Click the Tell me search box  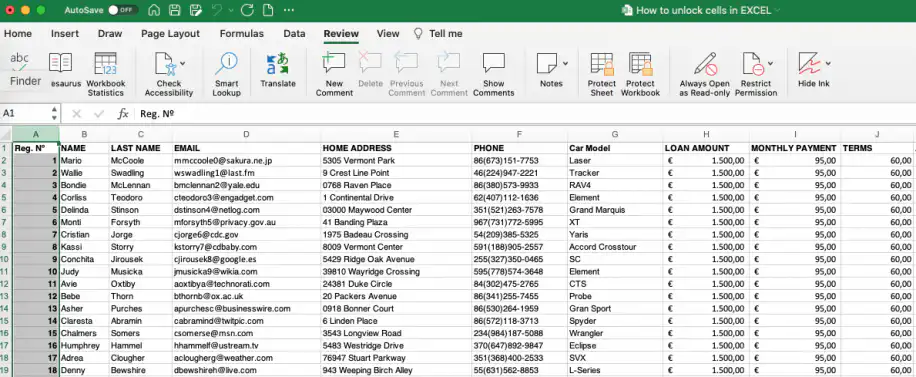[438, 34]
